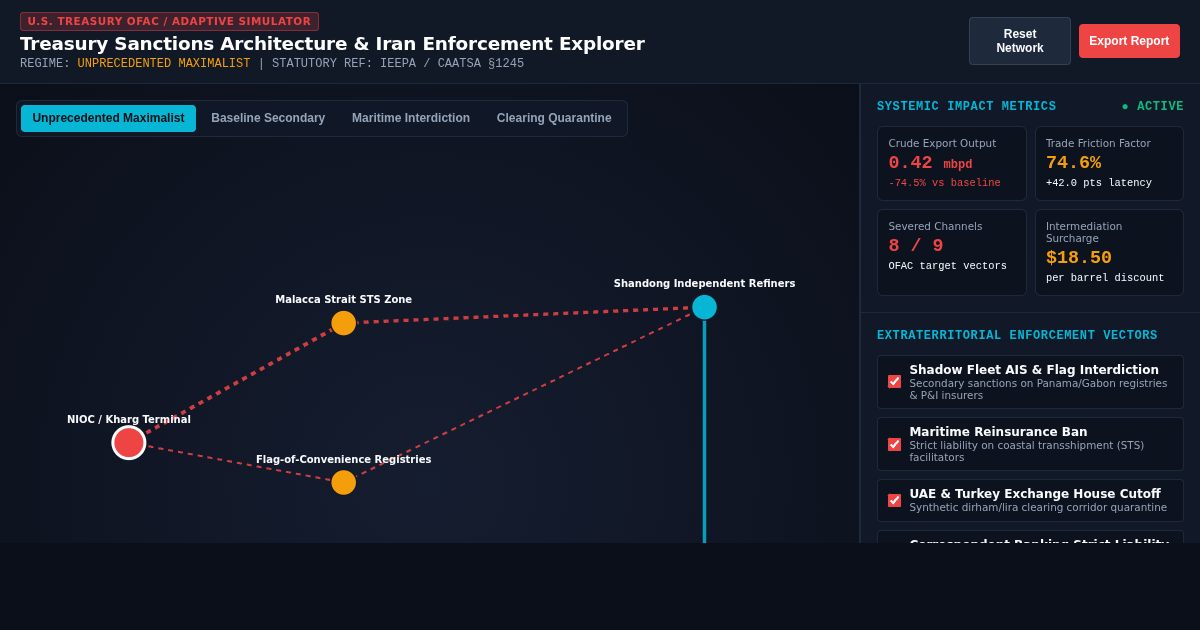Open the Maritime Interdiction tab
The image size is (1200, 630).
[x=411, y=118]
